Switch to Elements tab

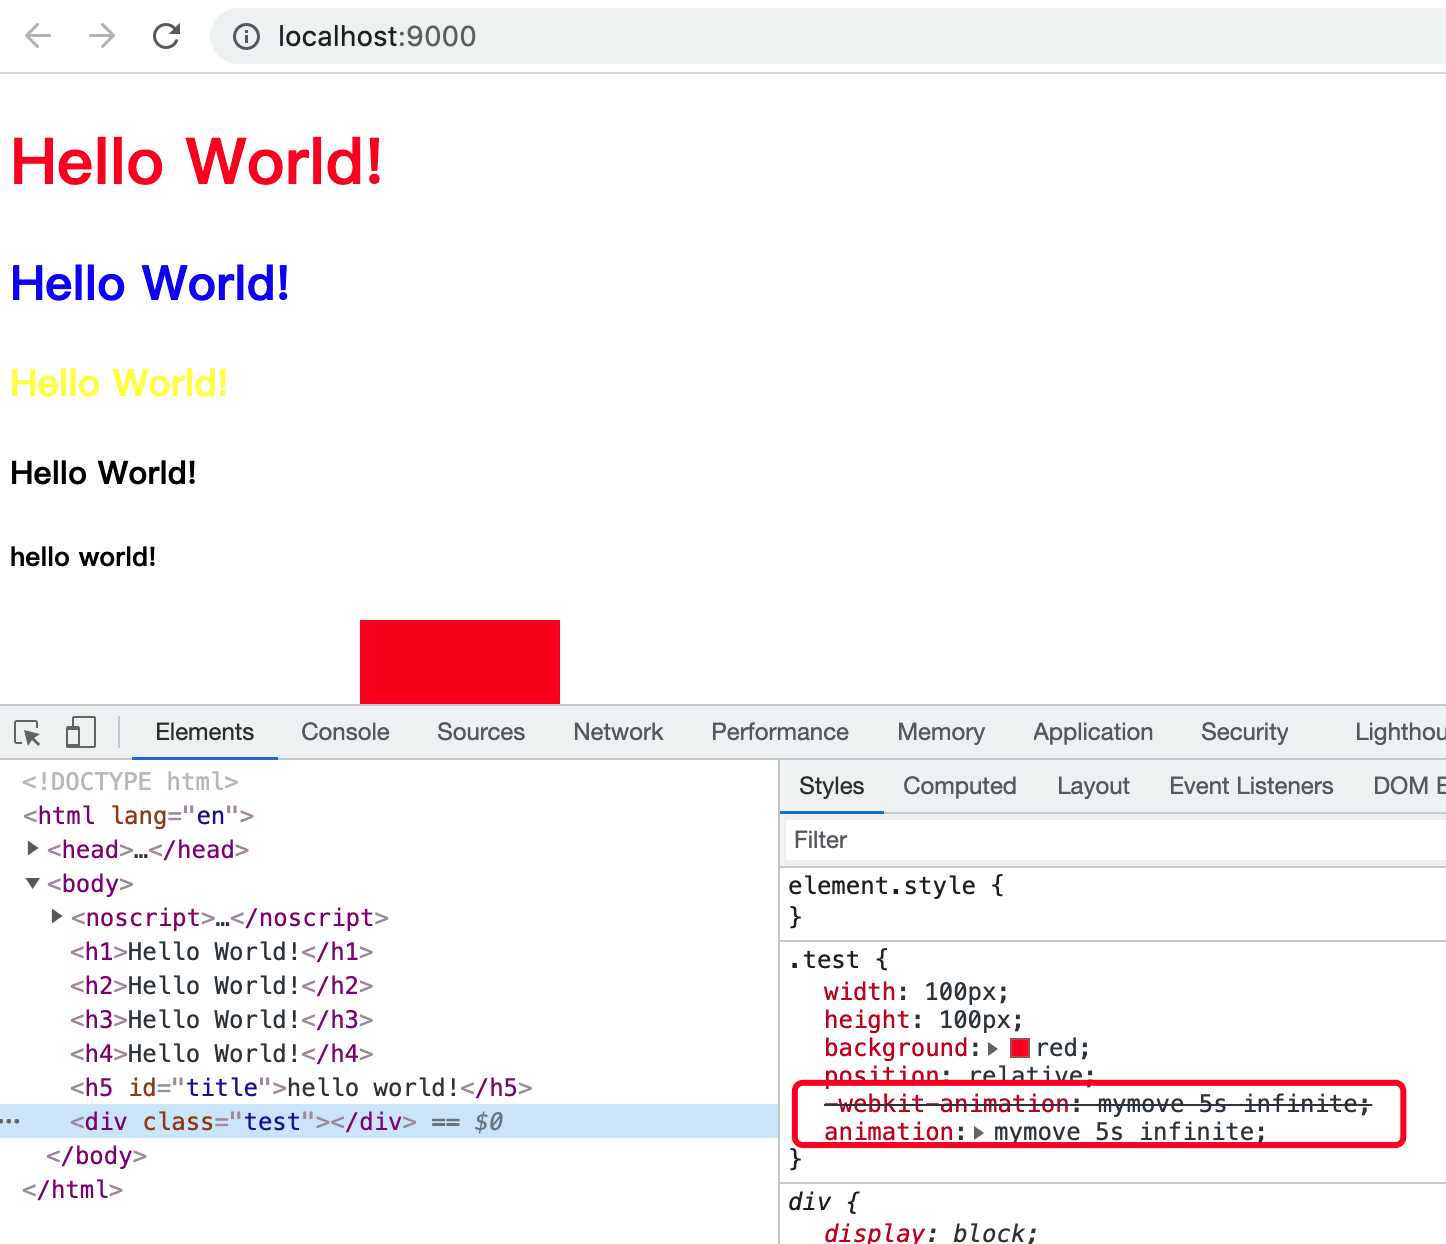tap(204, 732)
